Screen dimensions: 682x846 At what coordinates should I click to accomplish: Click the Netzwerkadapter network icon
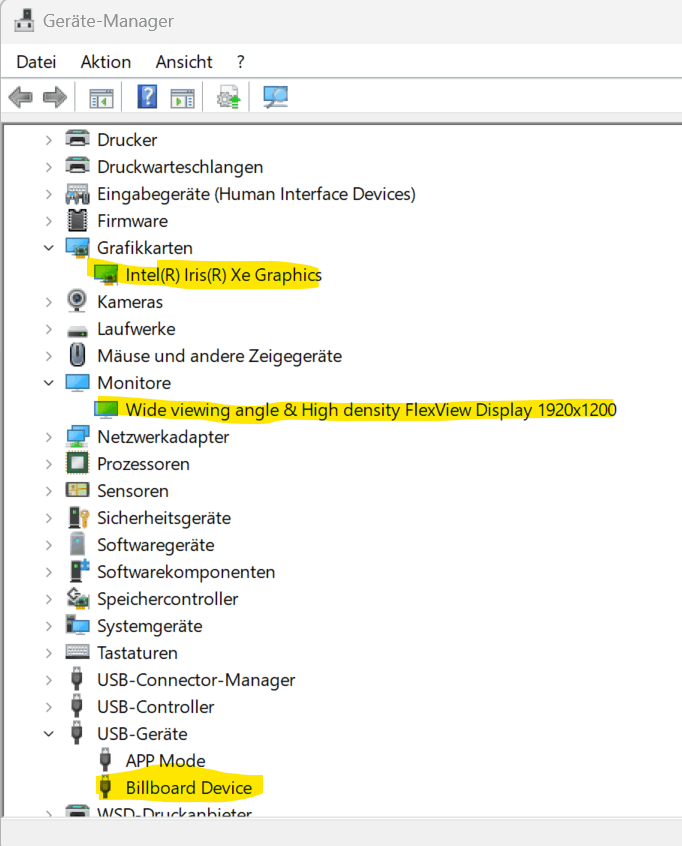(x=77, y=436)
